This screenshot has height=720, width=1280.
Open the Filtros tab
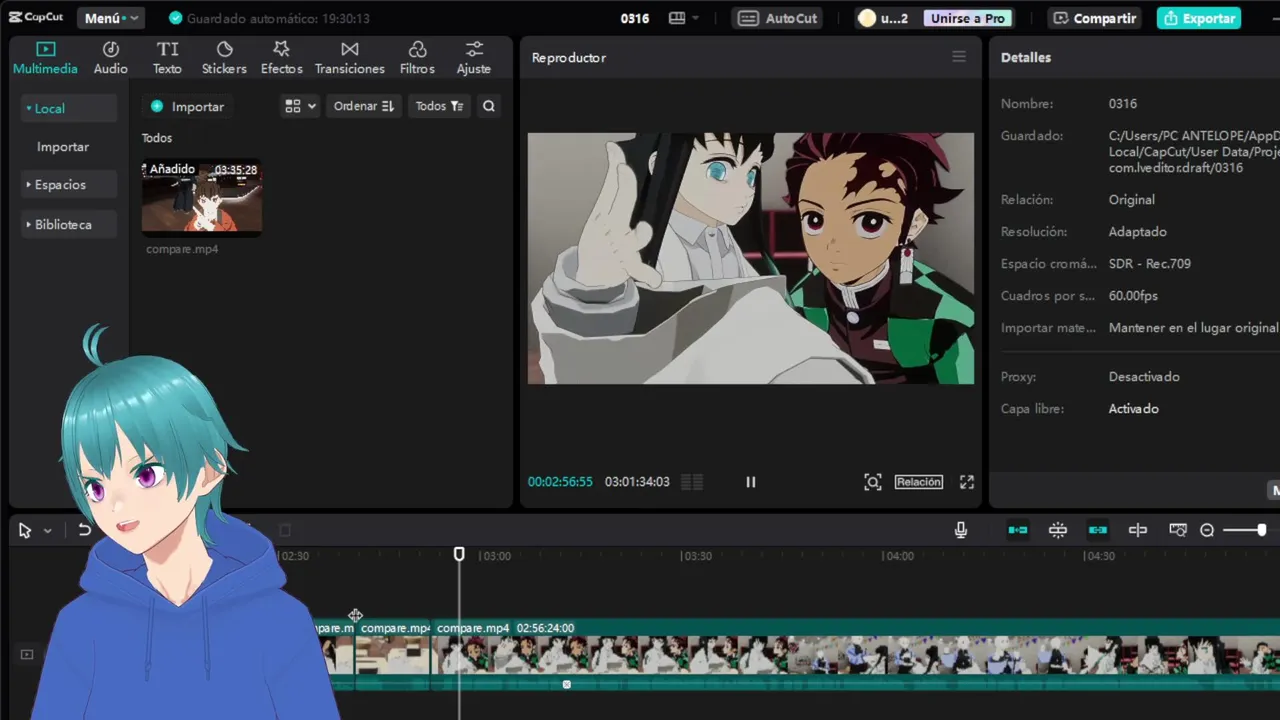pyautogui.click(x=417, y=58)
